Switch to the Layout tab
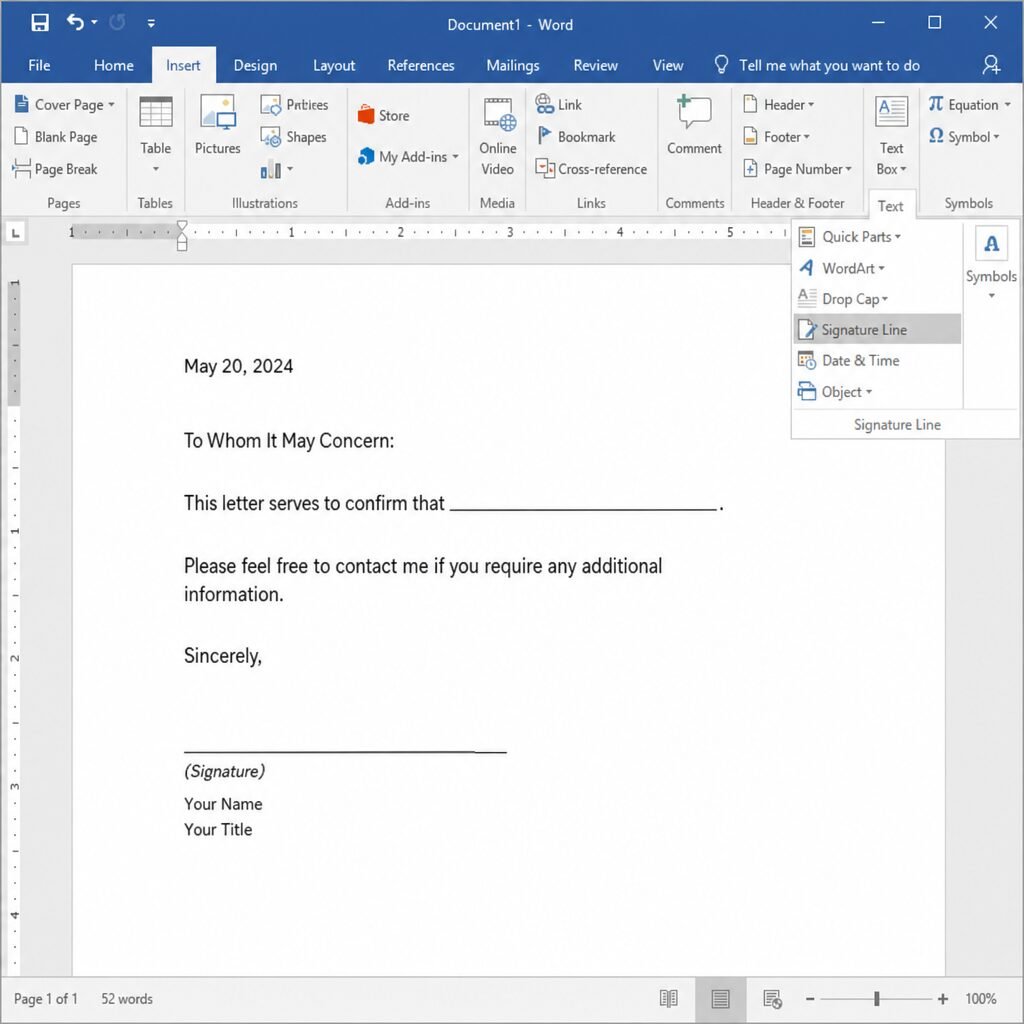The width and height of the screenshot is (1024, 1024). (334, 65)
